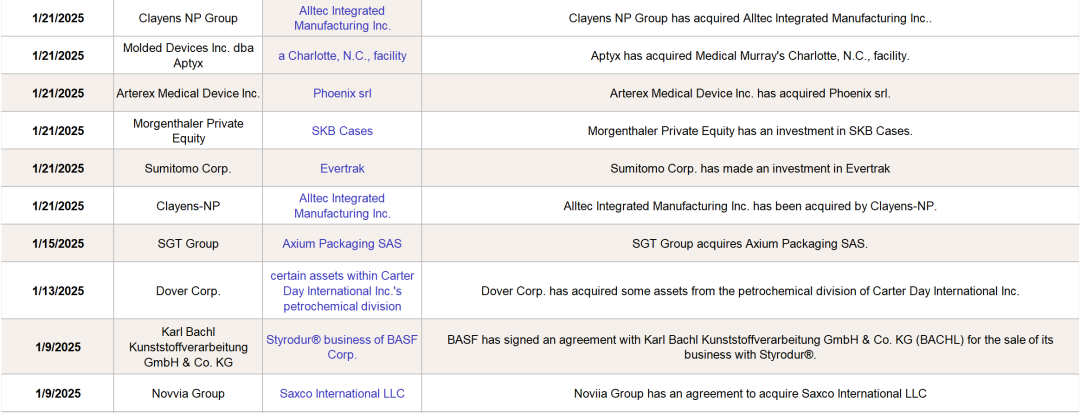Open the SKB Cases link
Image resolution: width=1080 pixels, height=413 pixels.
(x=342, y=131)
